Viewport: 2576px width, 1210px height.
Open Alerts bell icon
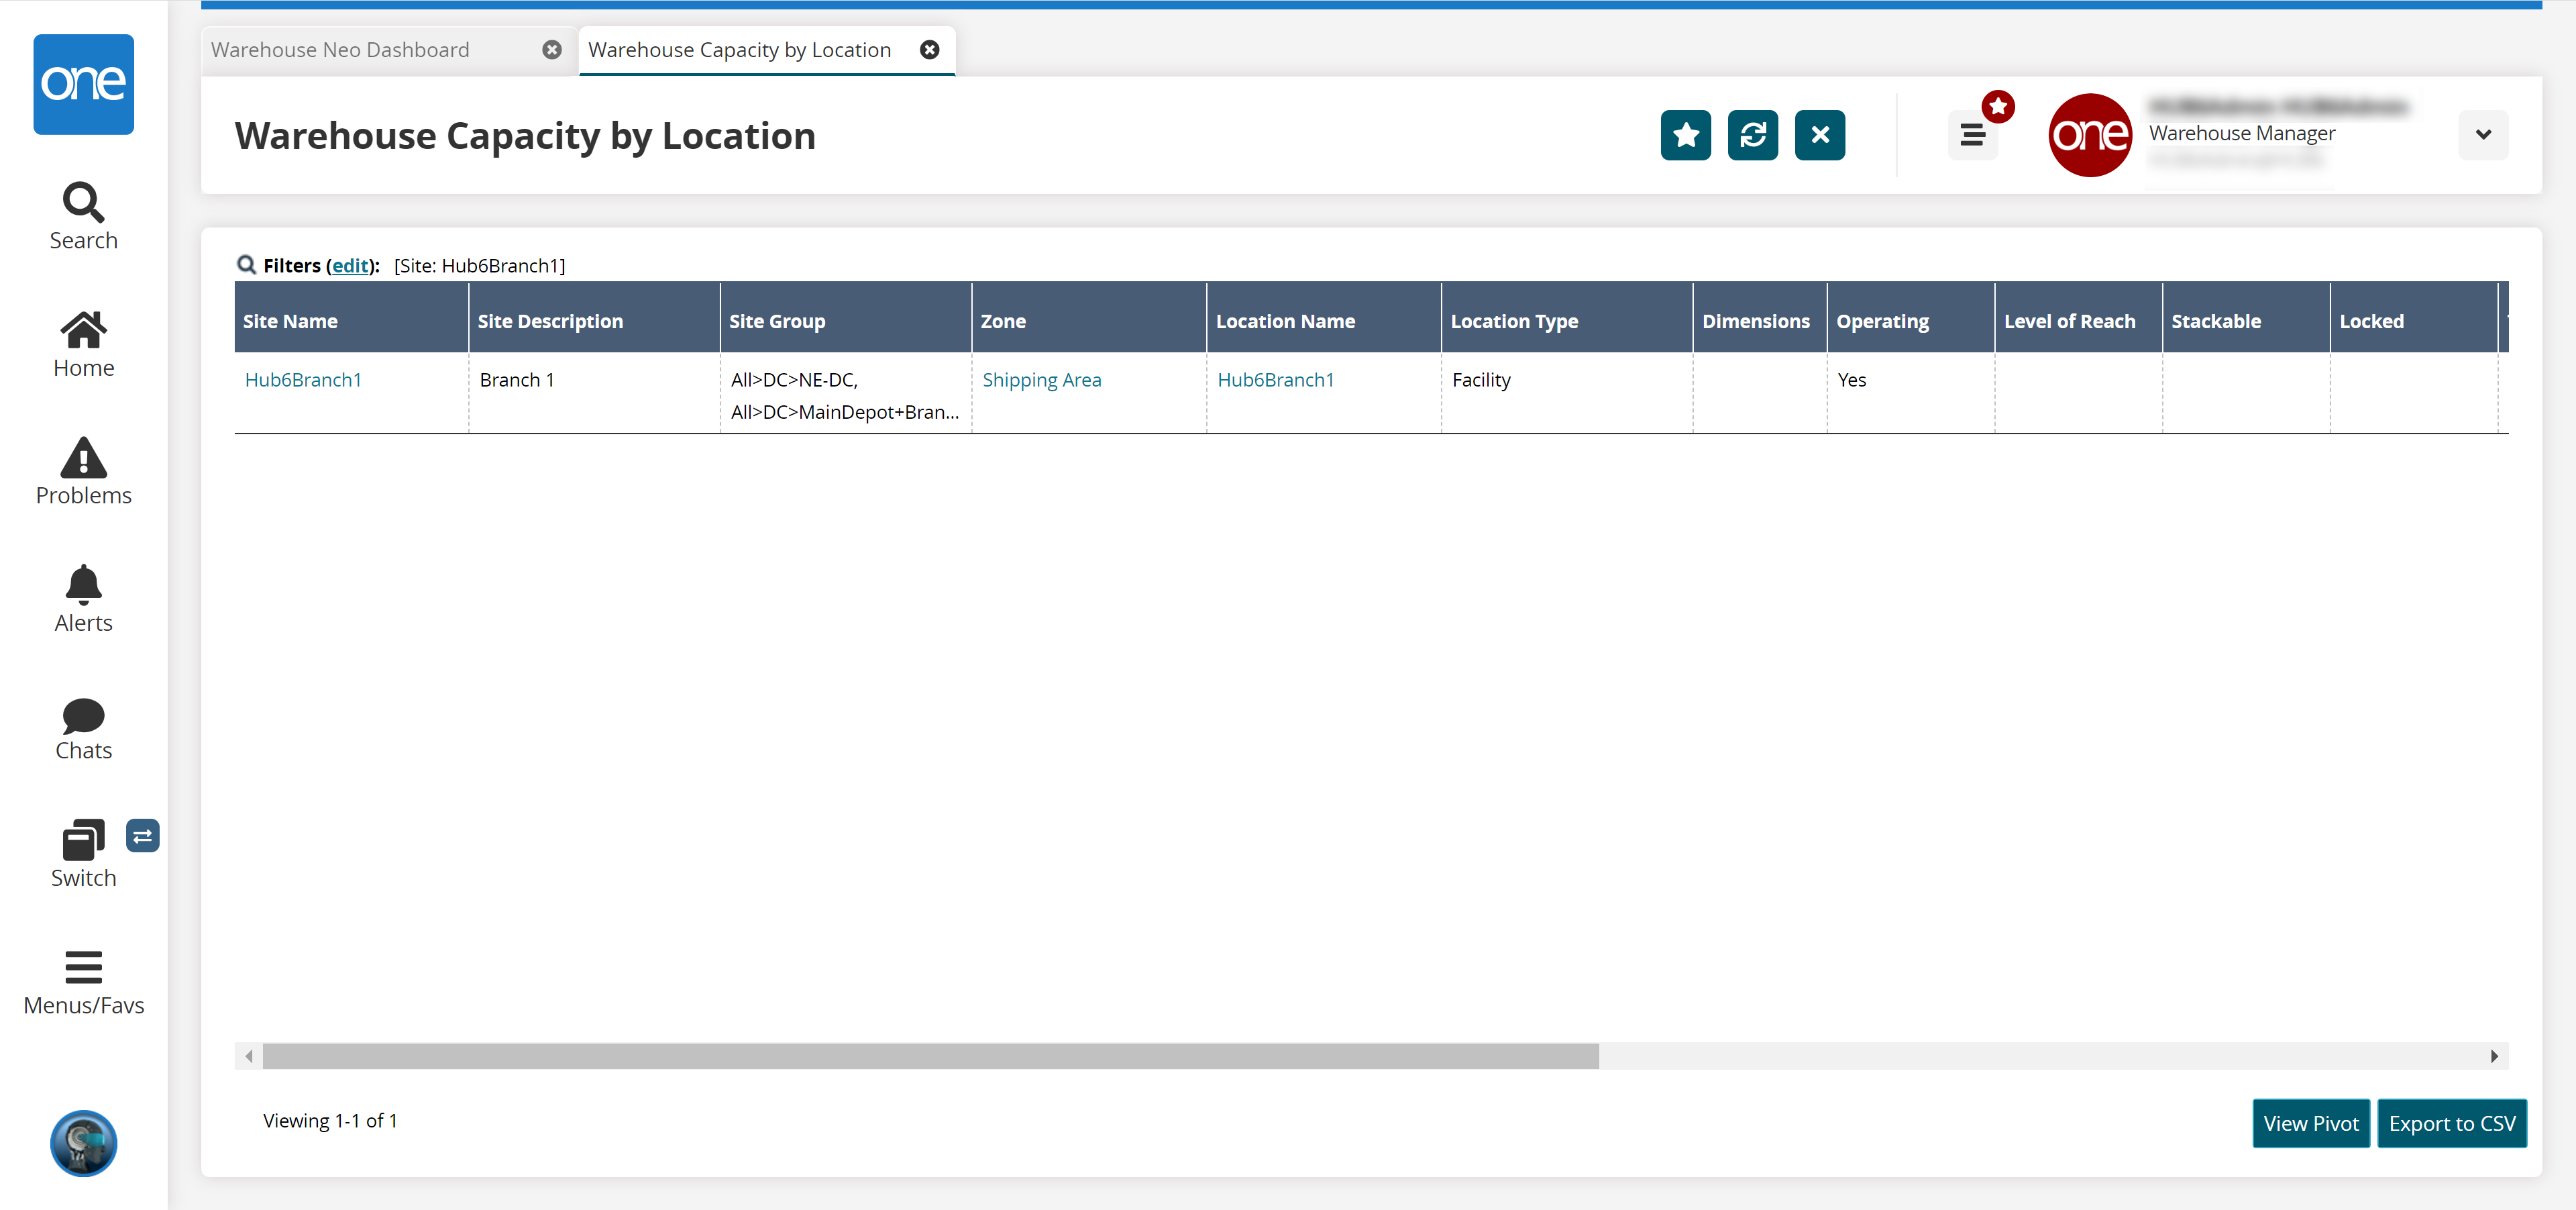pyautogui.click(x=83, y=585)
